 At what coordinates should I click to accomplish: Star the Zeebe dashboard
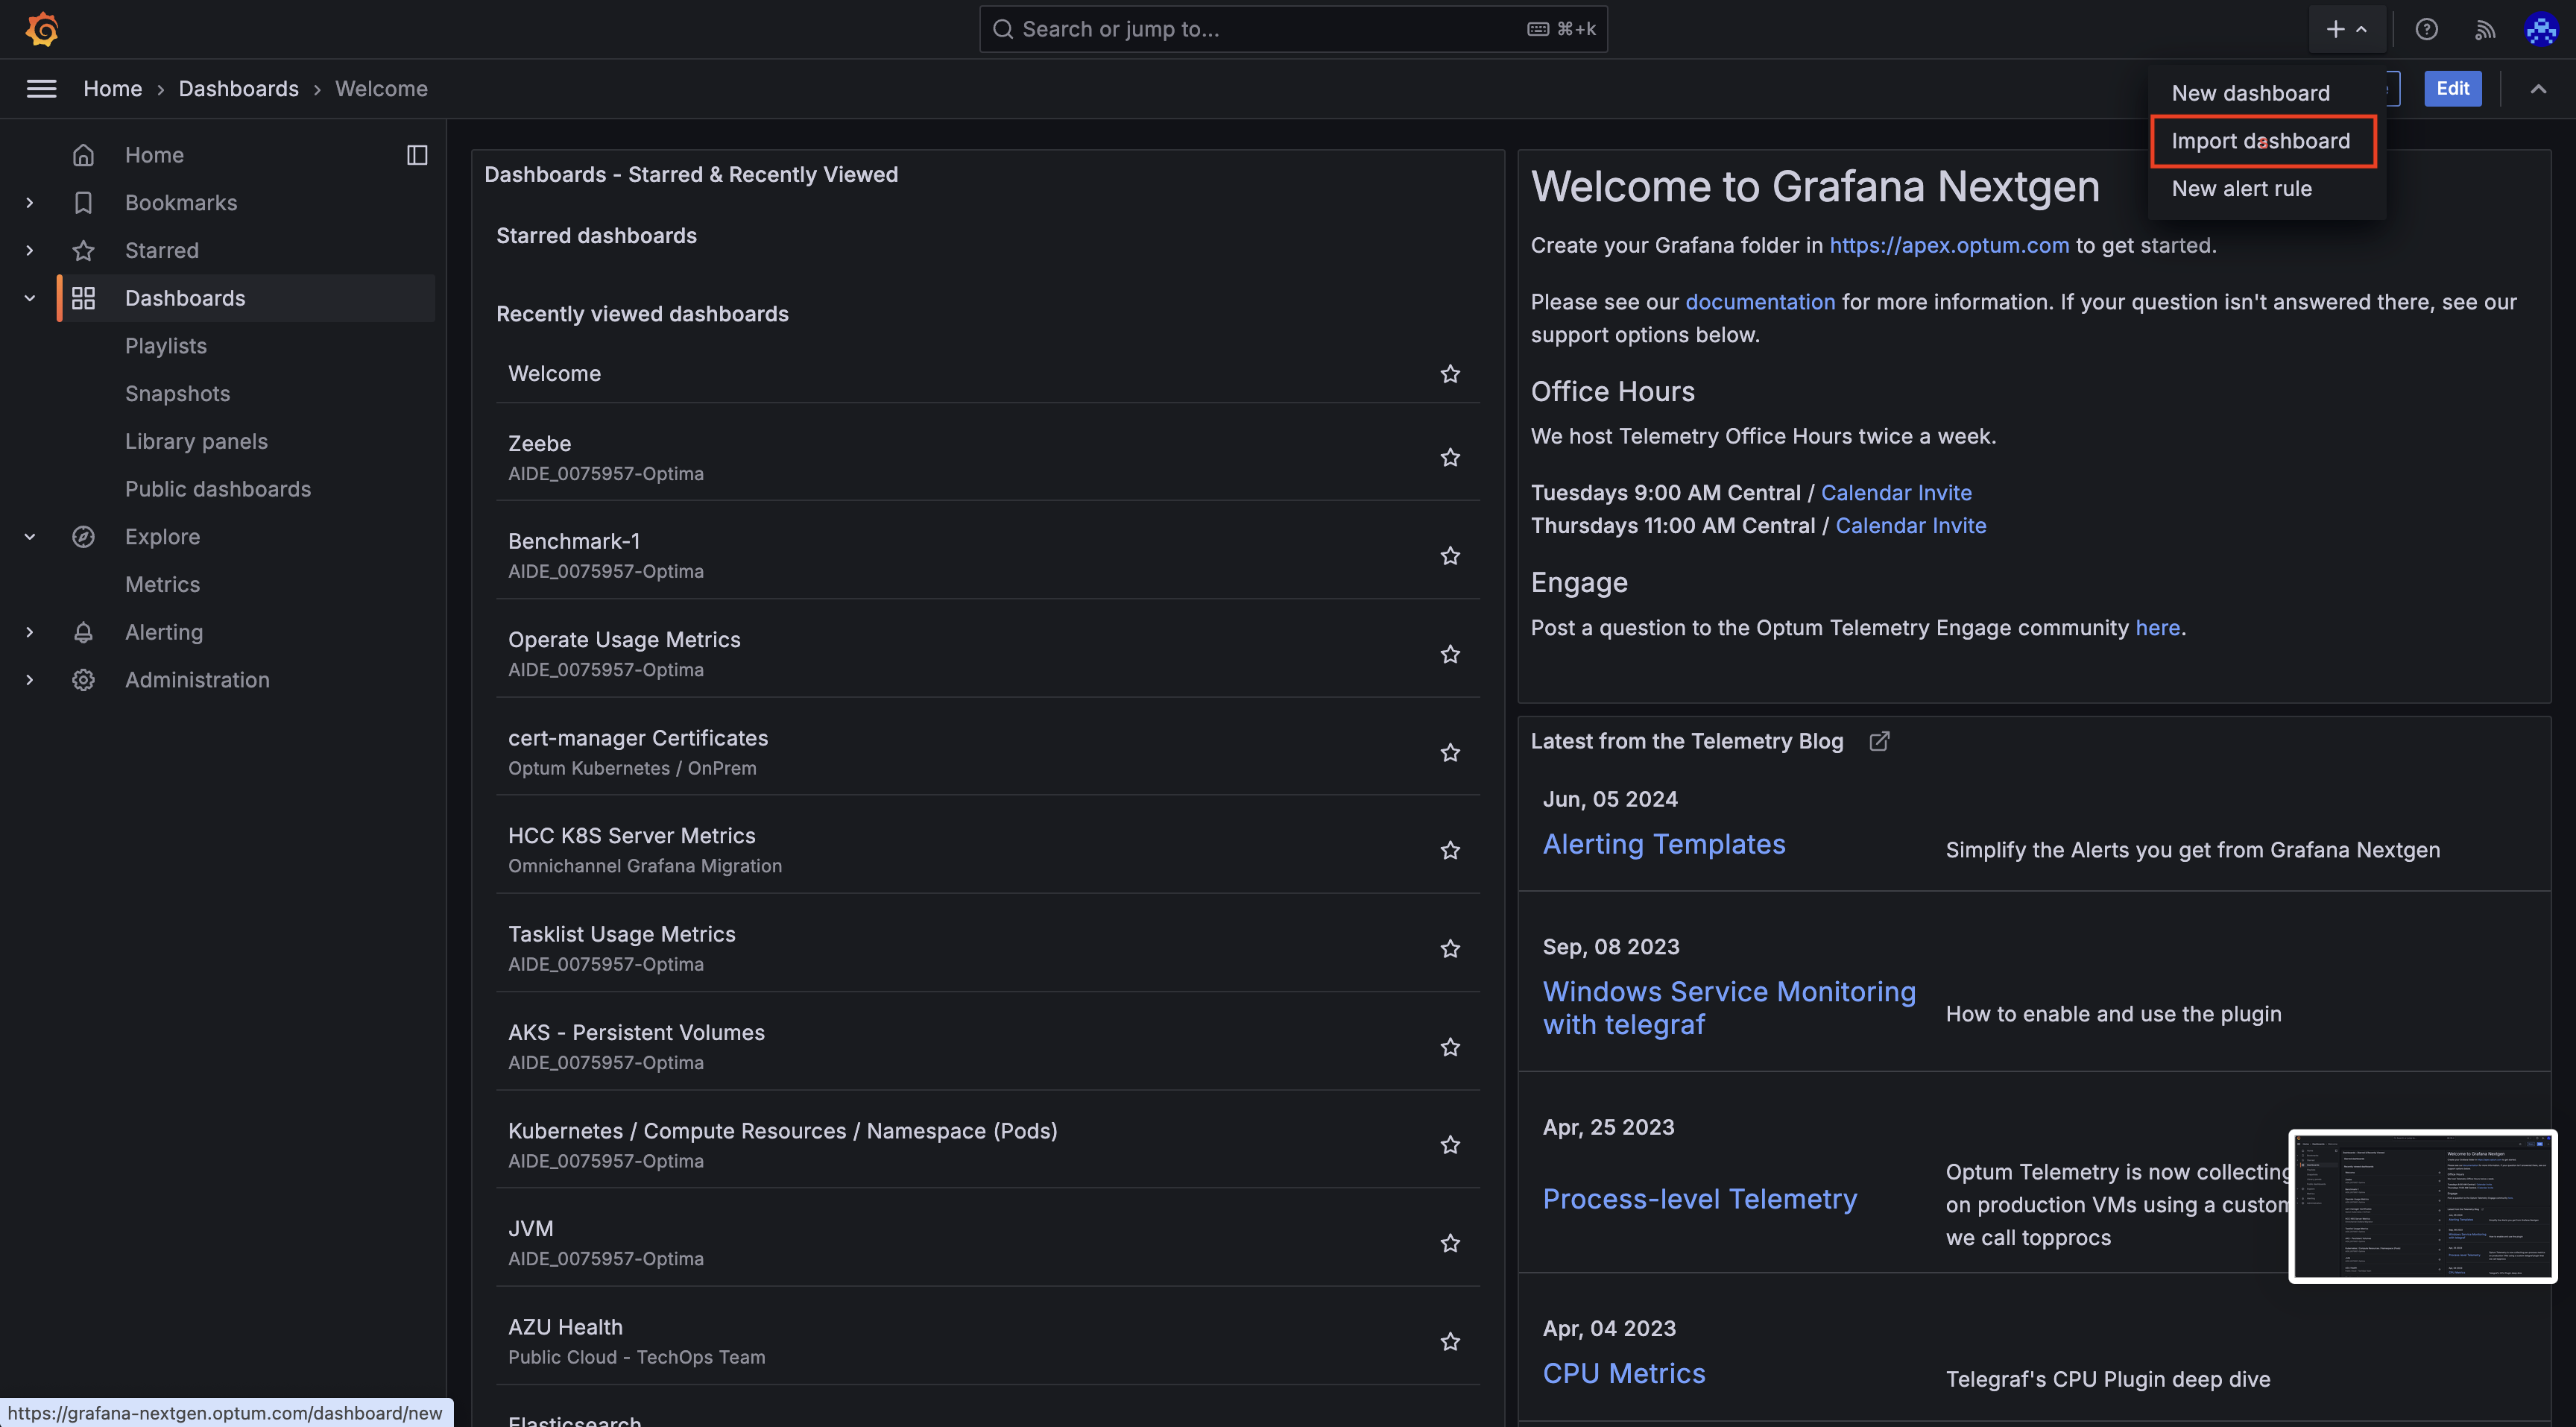click(x=1450, y=457)
